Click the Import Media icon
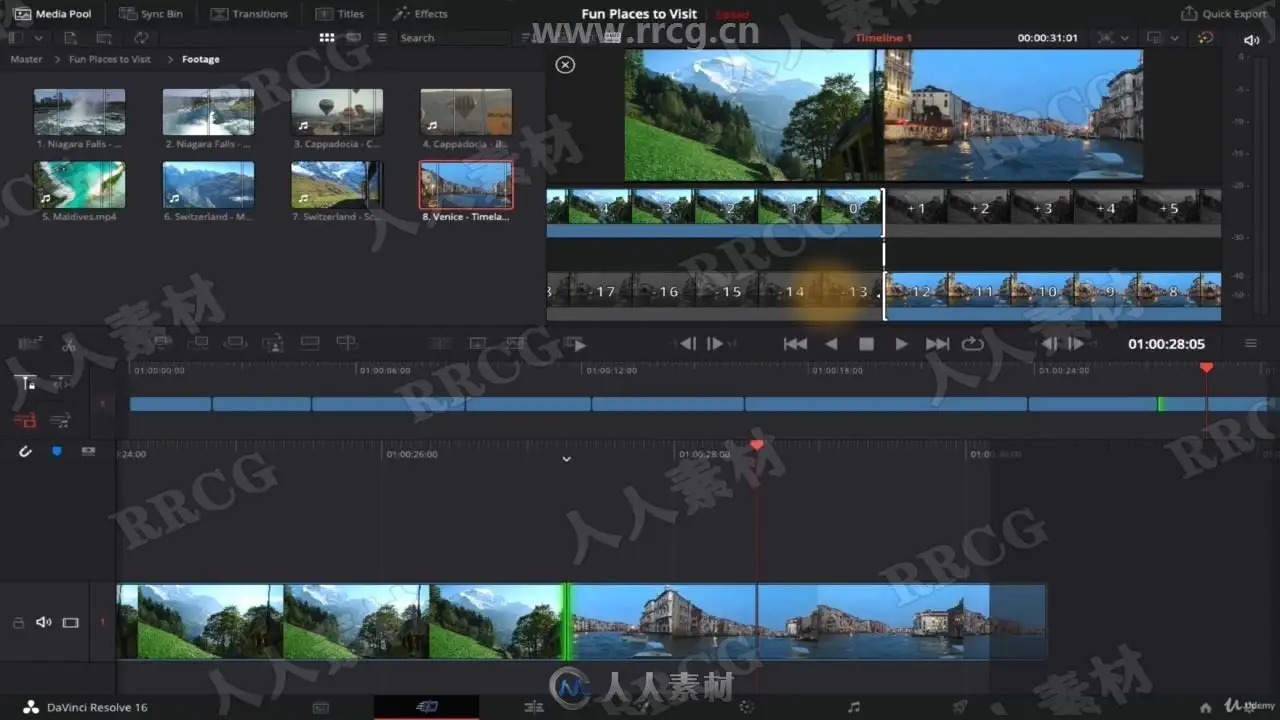1280x720 pixels. pos(70,38)
